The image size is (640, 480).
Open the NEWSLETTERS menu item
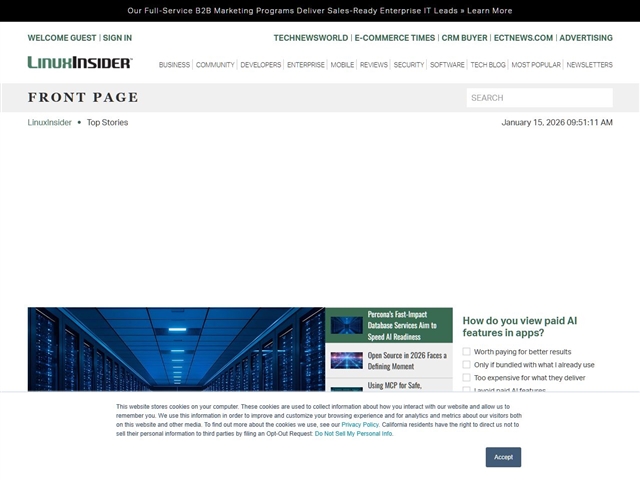click(589, 65)
